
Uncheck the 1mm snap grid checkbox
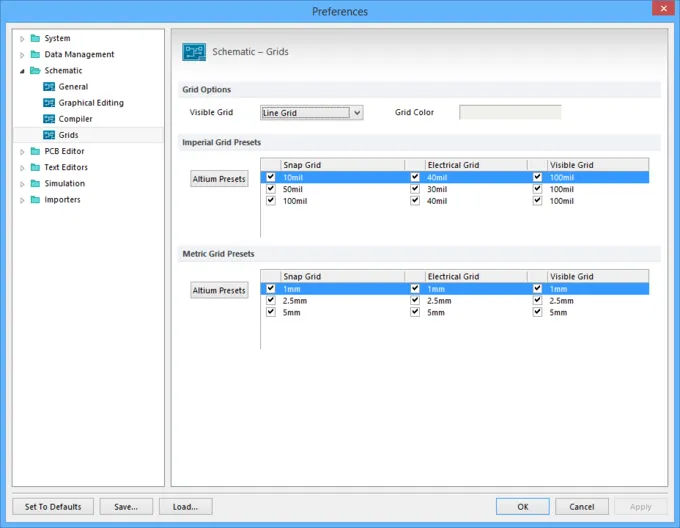[x=271, y=288]
